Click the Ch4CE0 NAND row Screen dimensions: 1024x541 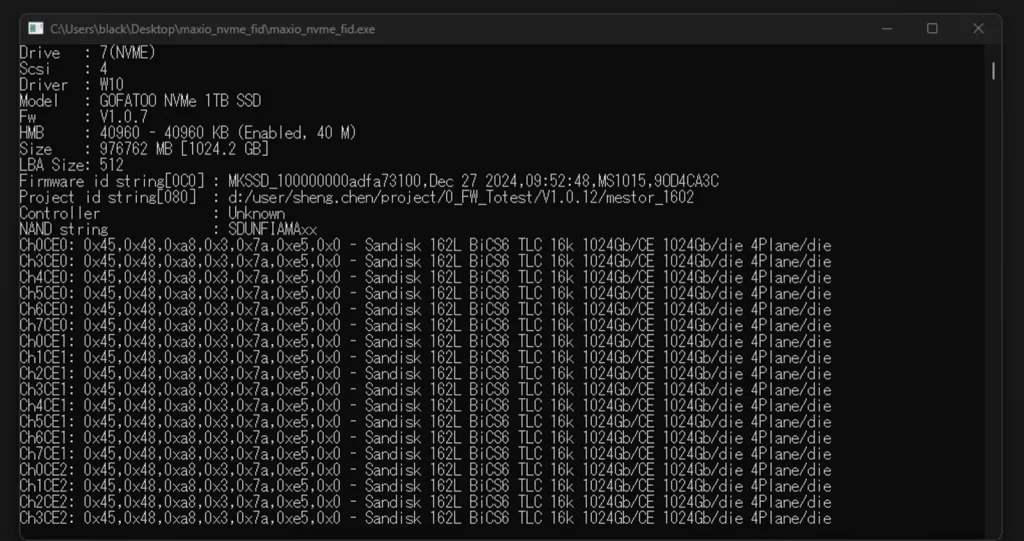pos(425,278)
